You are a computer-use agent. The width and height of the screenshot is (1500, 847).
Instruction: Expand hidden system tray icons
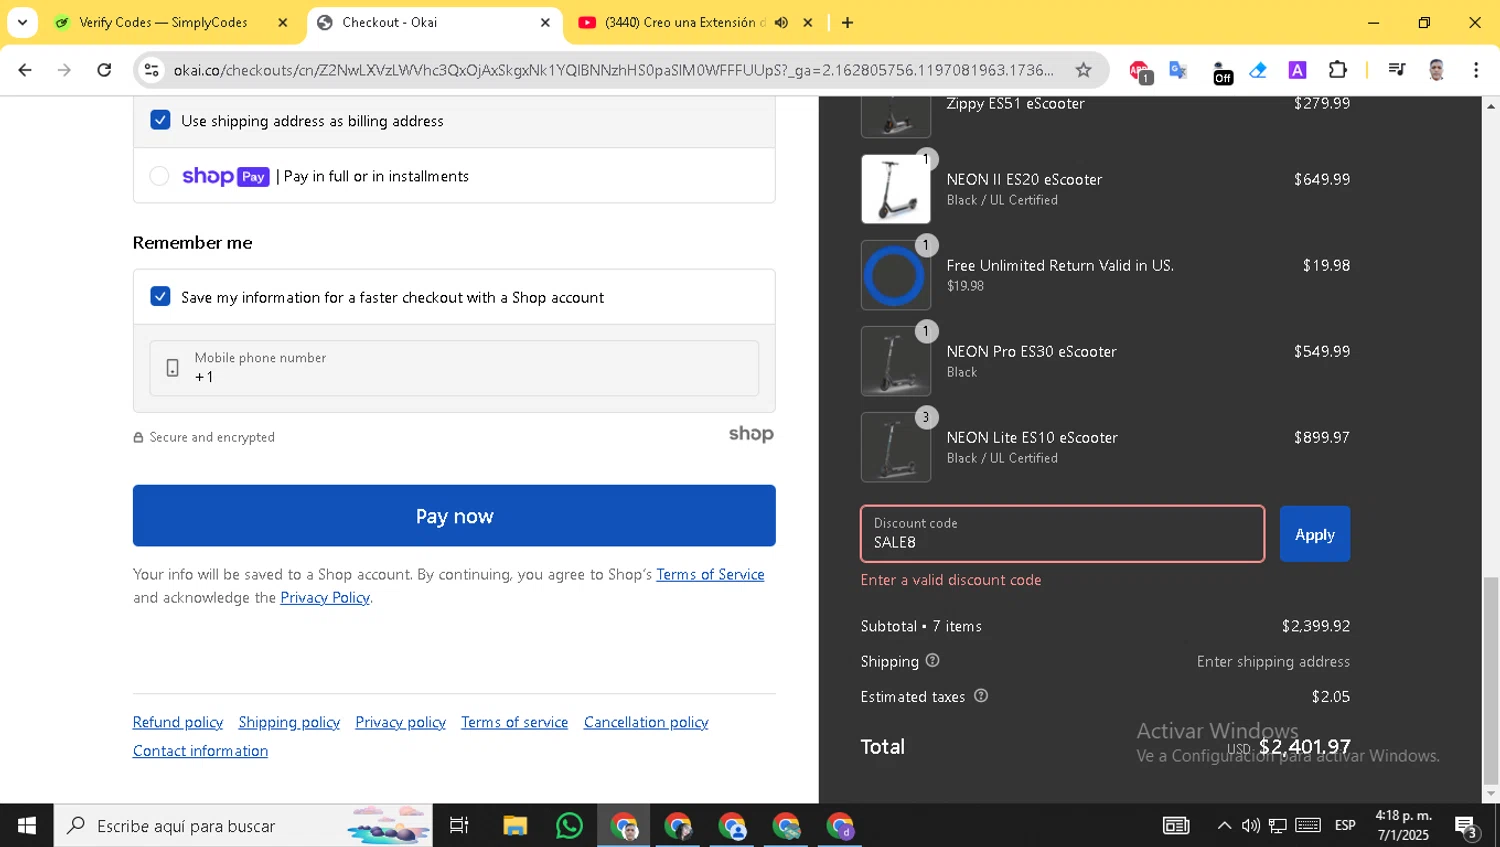tap(1224, 826)
